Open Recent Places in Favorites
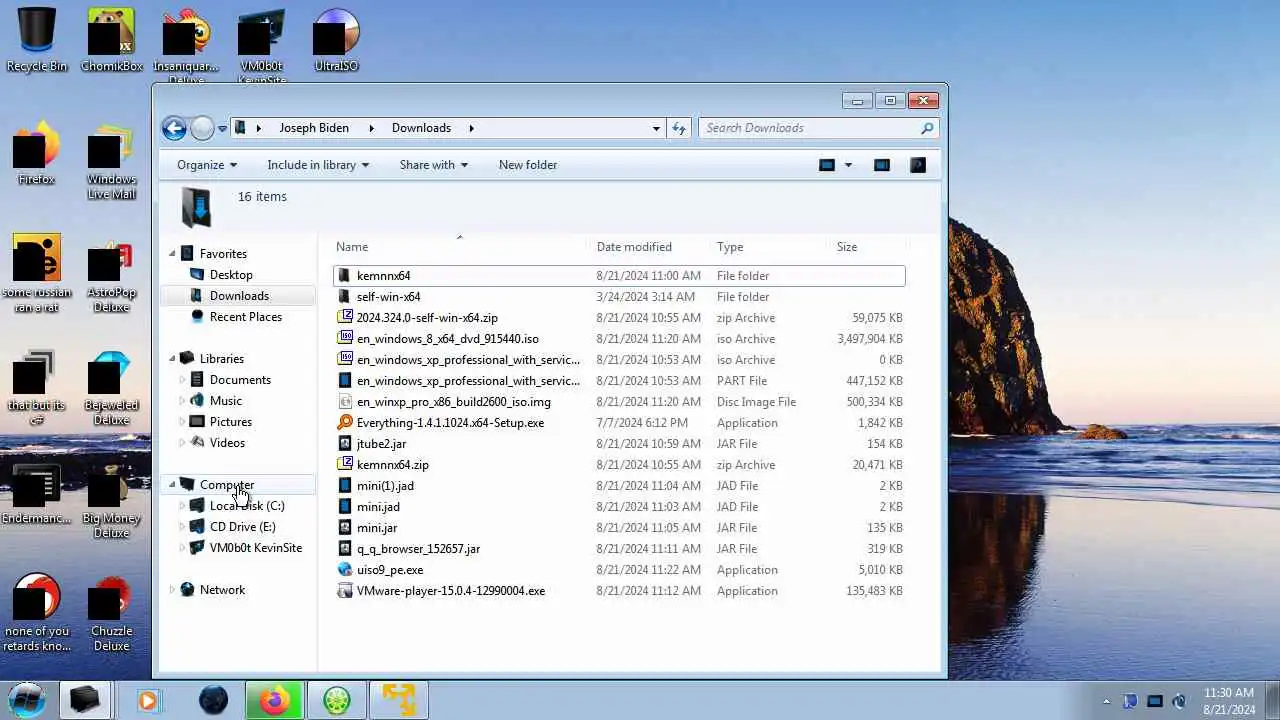Image resolution: width=1280 pixels, height=720 pixels. [245, 317]
